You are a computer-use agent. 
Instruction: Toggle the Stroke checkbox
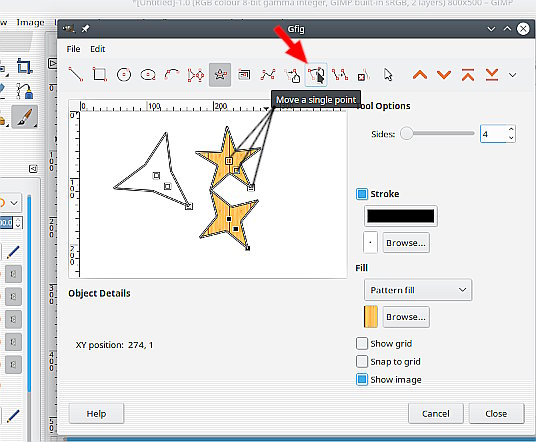click(362, 194)
